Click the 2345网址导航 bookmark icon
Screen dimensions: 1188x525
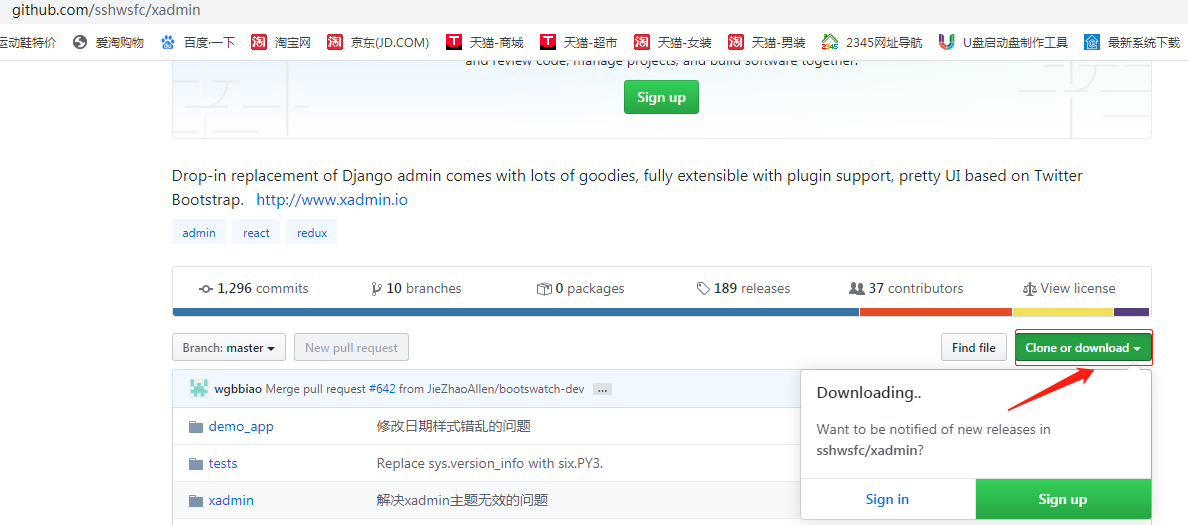click(830, 42)
